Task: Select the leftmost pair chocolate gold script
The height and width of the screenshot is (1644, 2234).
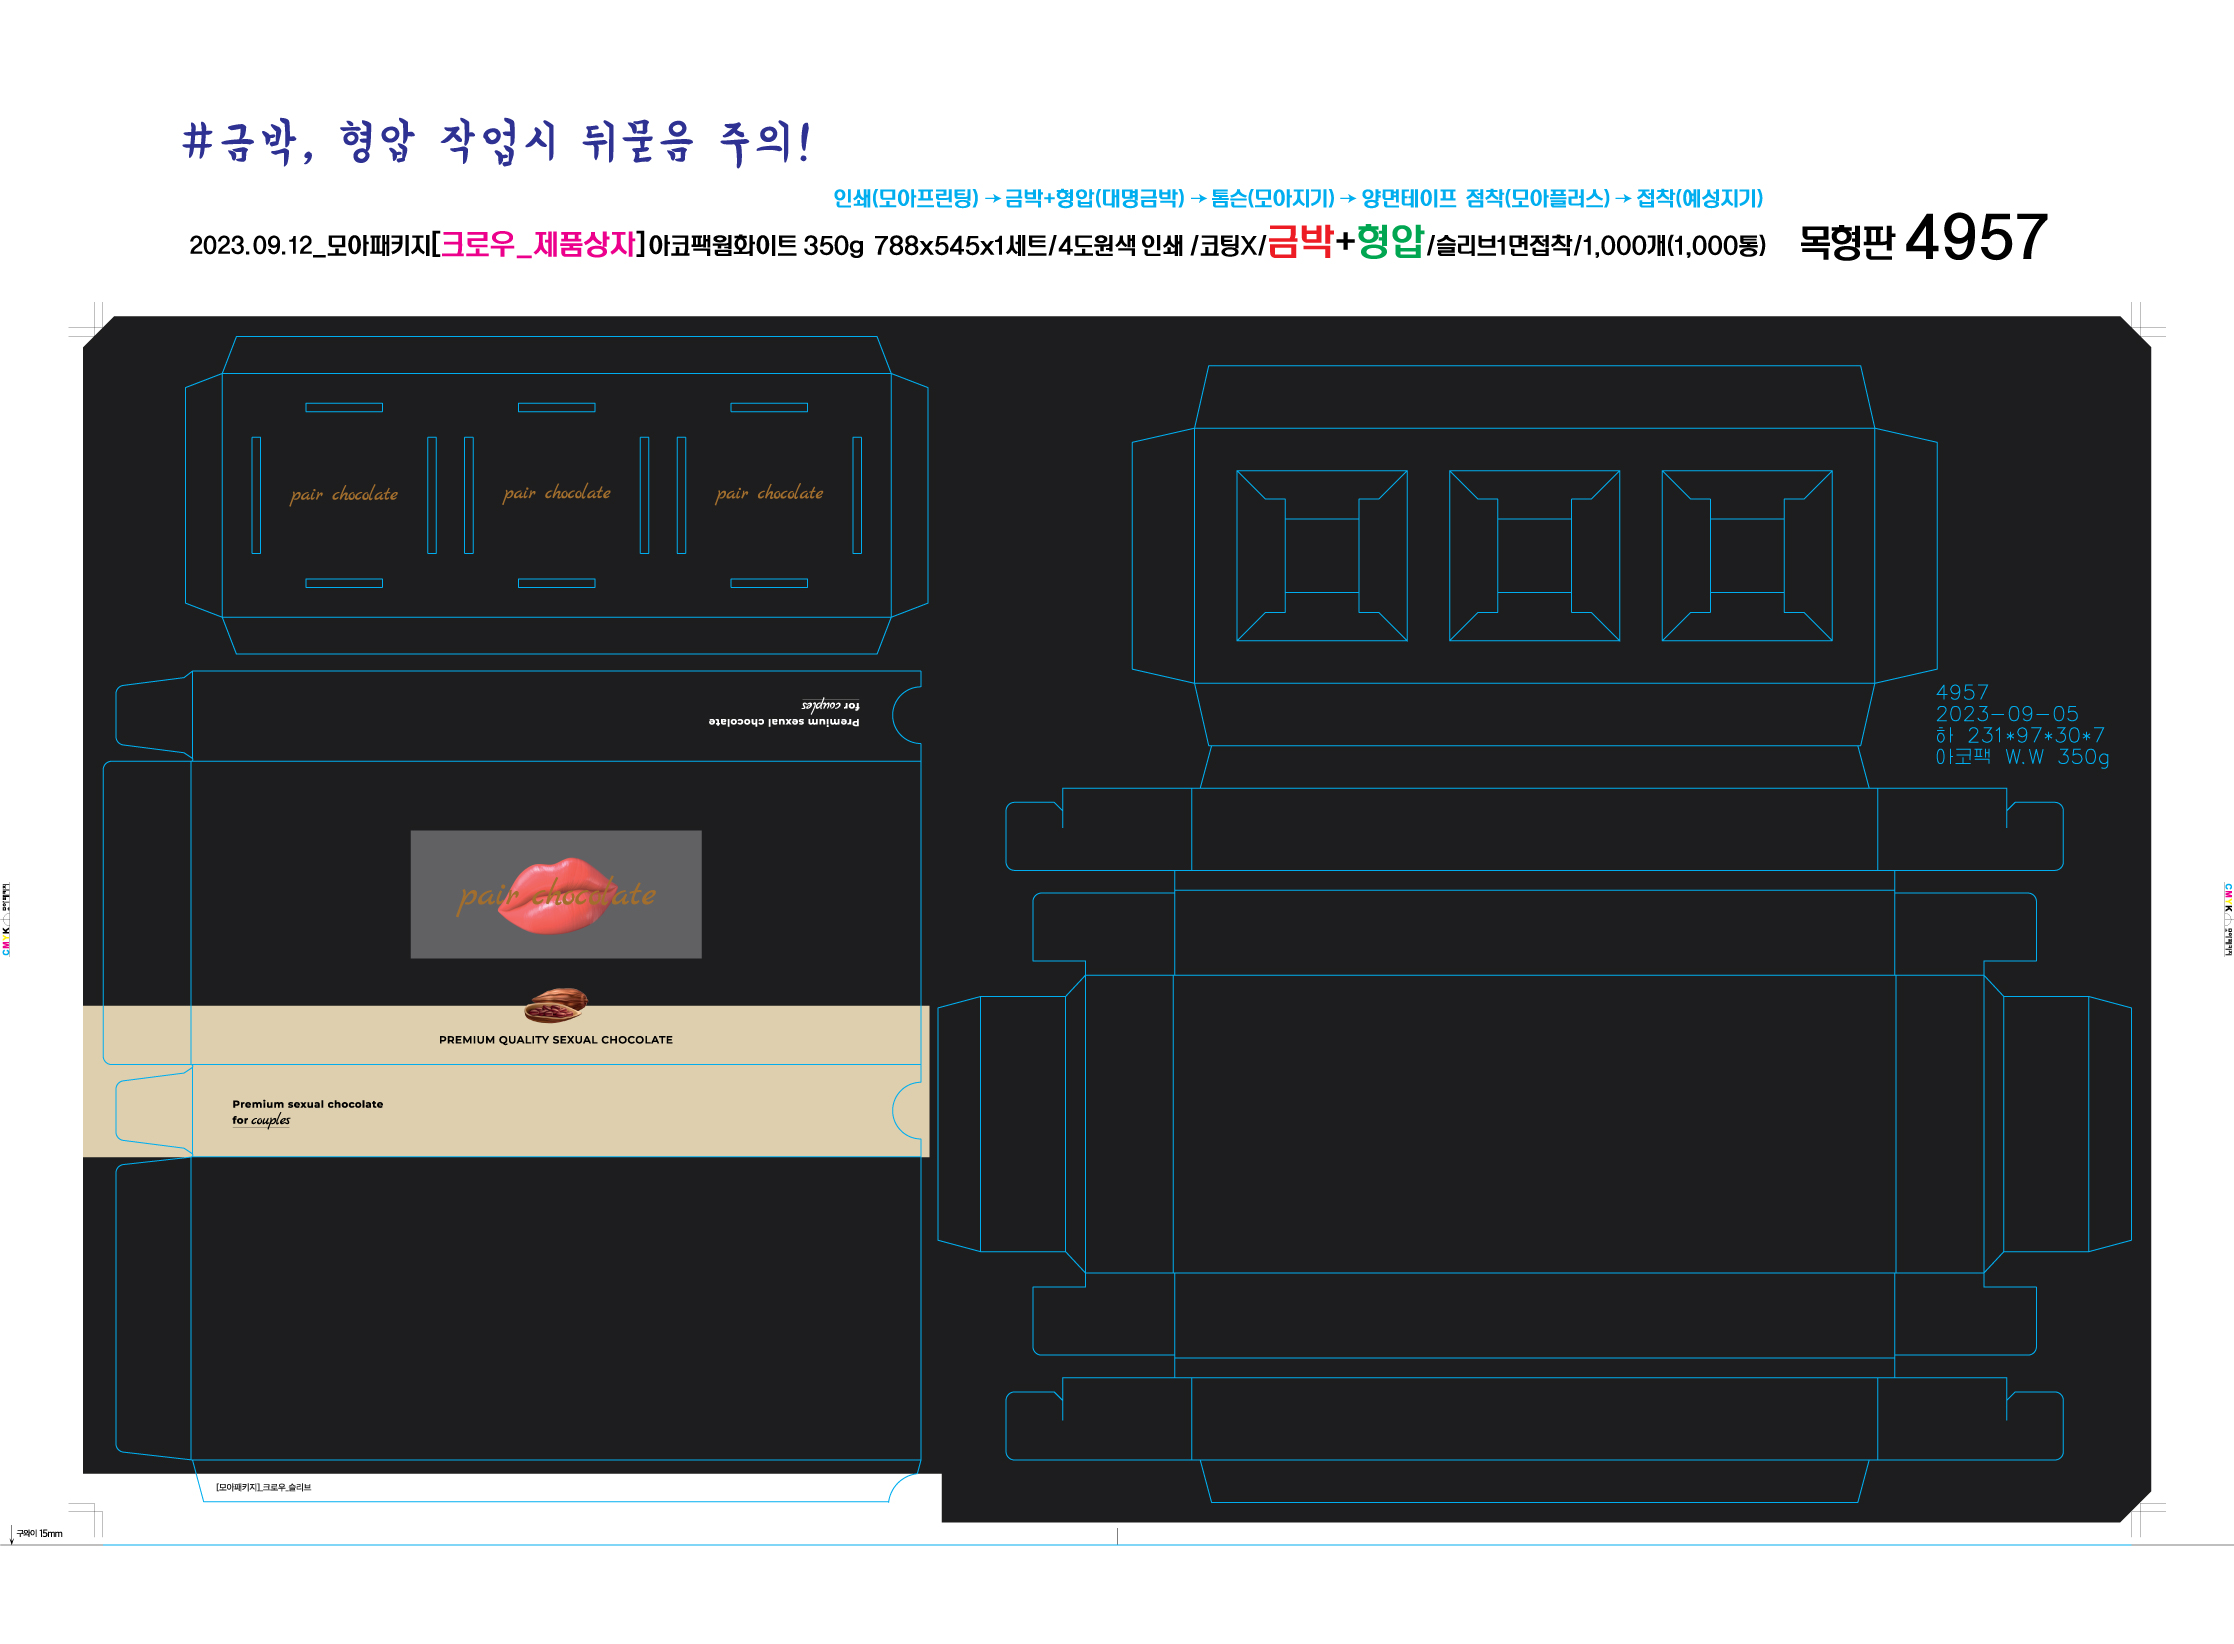Action: pos(343,494)
